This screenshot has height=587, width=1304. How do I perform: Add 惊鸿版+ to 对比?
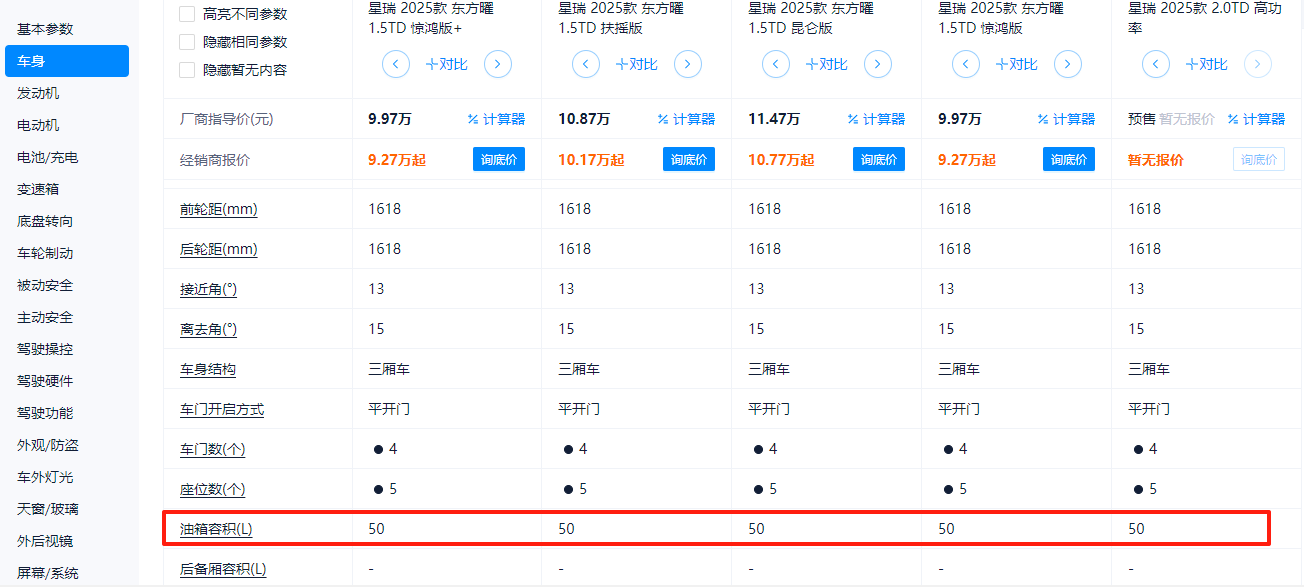pyautogui.click(x=447, y=65)
